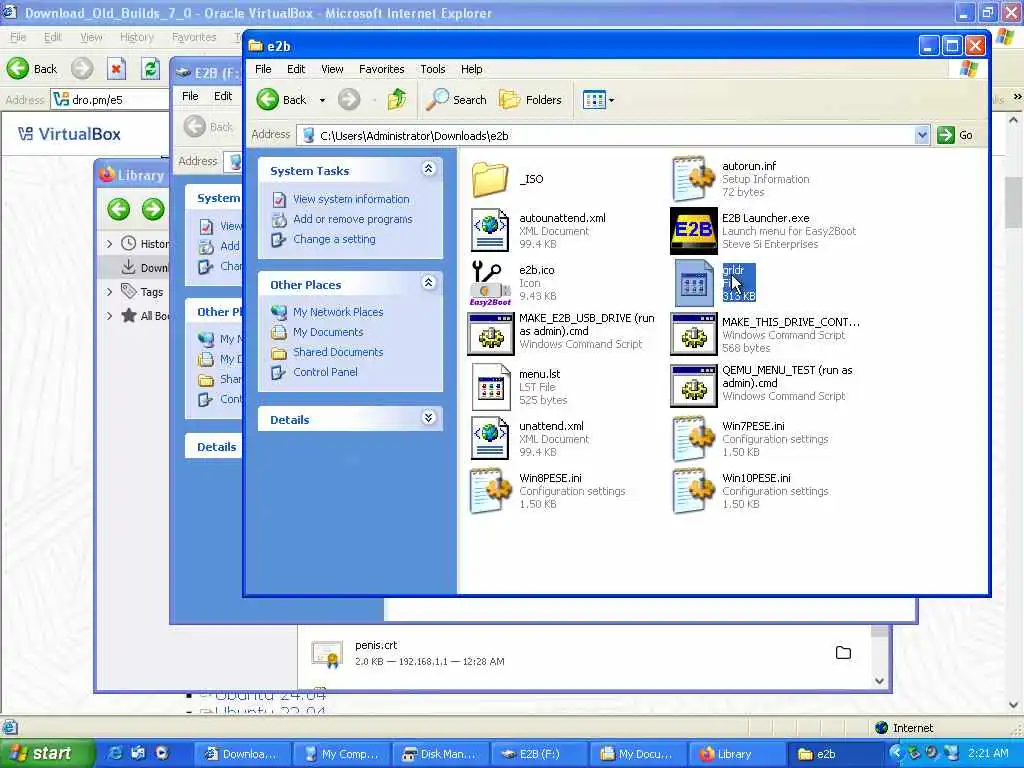Screen dimensions: 1024x768
Task: Switch to My Computer taskbar button
Action: coord(341,754)
